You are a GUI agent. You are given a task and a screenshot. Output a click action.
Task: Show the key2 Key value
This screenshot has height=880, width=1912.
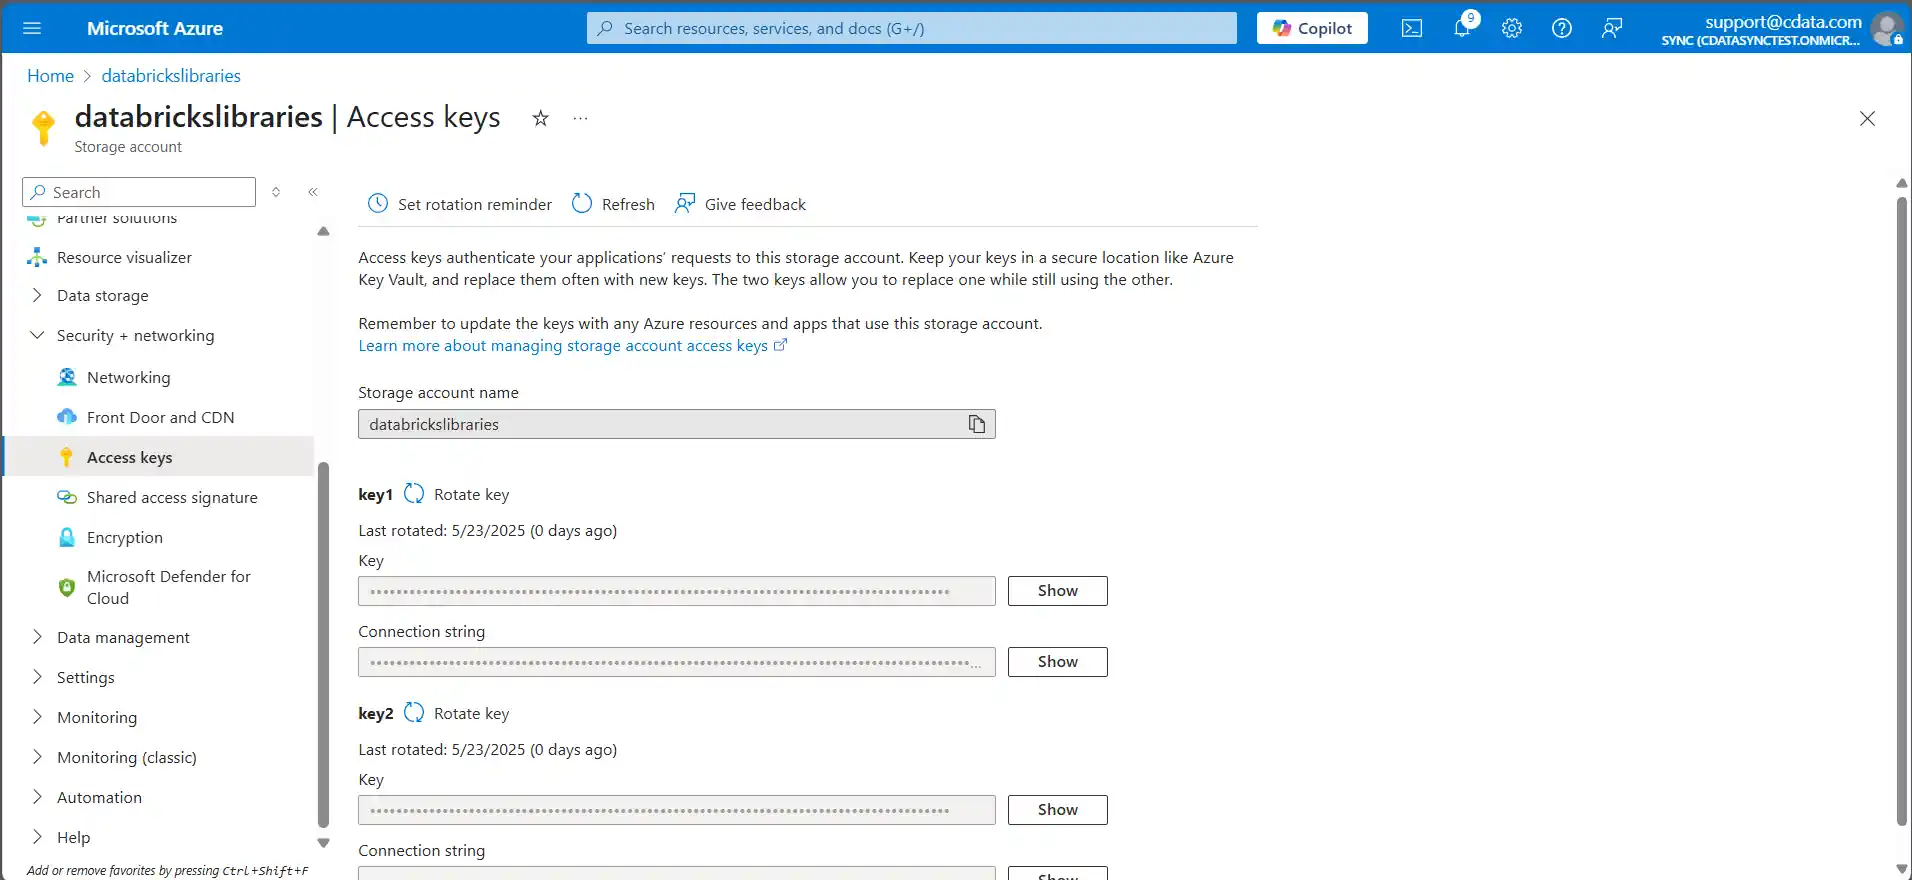(x=1057, y=810)
